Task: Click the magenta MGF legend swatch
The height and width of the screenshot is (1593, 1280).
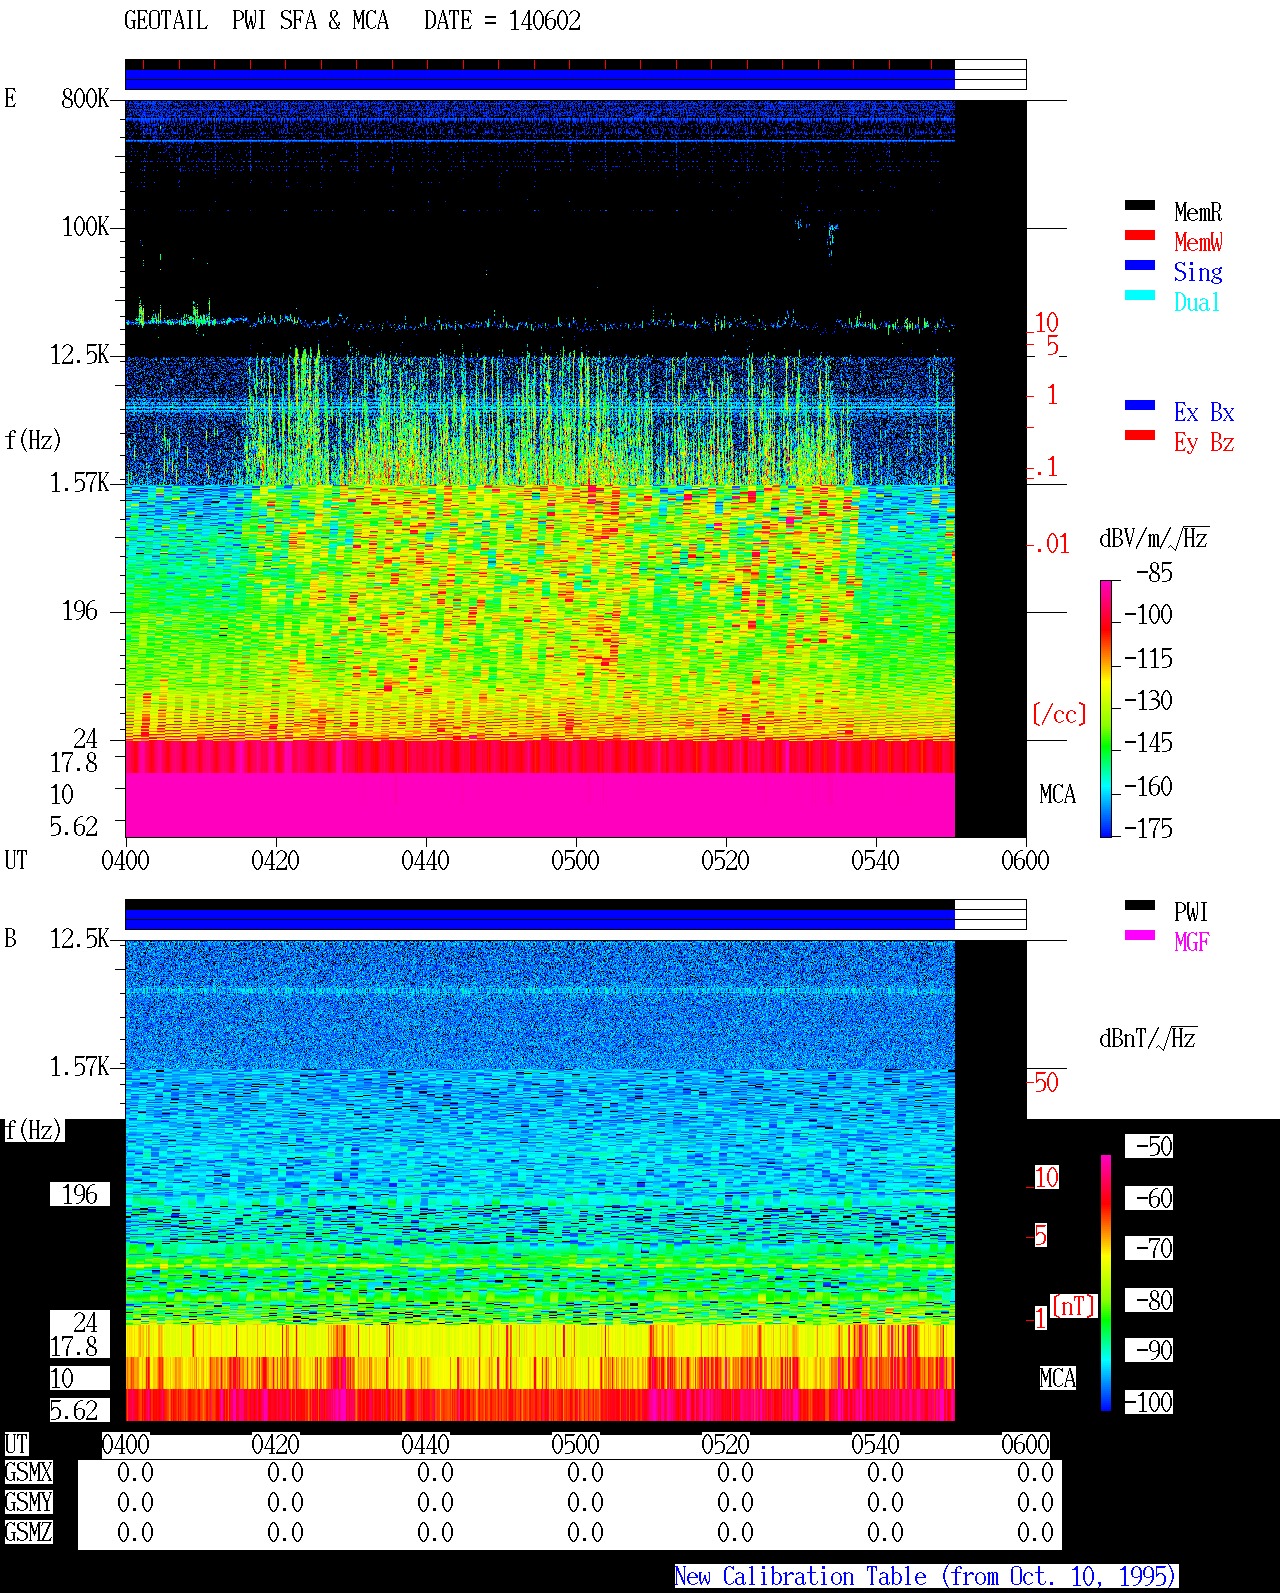Action: point(1140,935)
